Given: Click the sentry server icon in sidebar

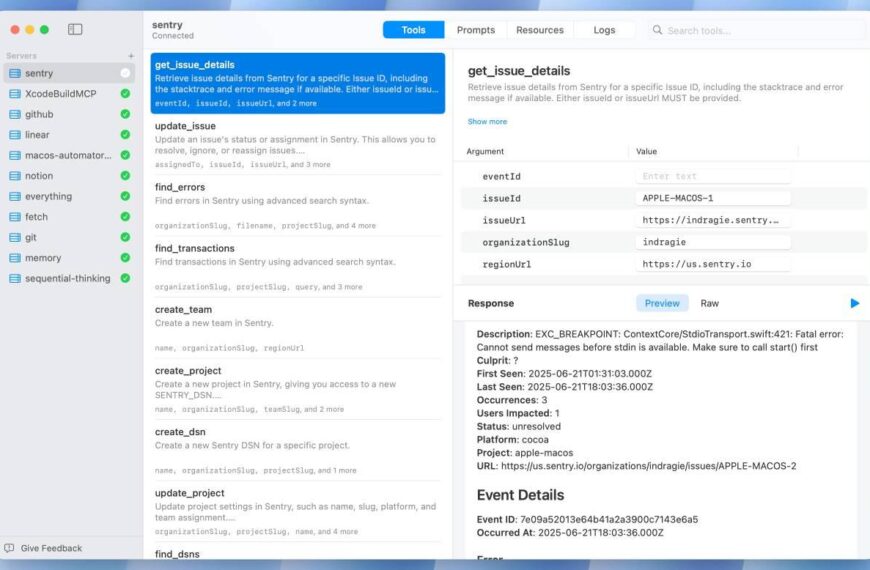Looking at the screenshot, I should 15,73.
